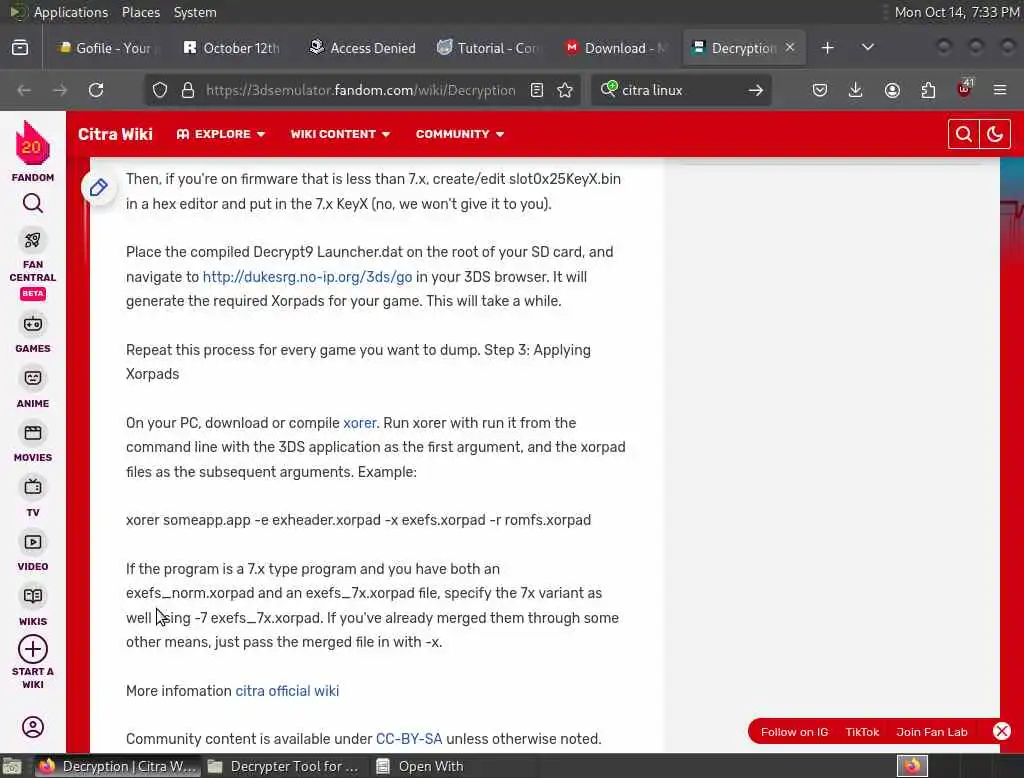The image size is (1024, 778).
Task: Open the CC-BY-SA license link
Action: click(x=409, y=739)
